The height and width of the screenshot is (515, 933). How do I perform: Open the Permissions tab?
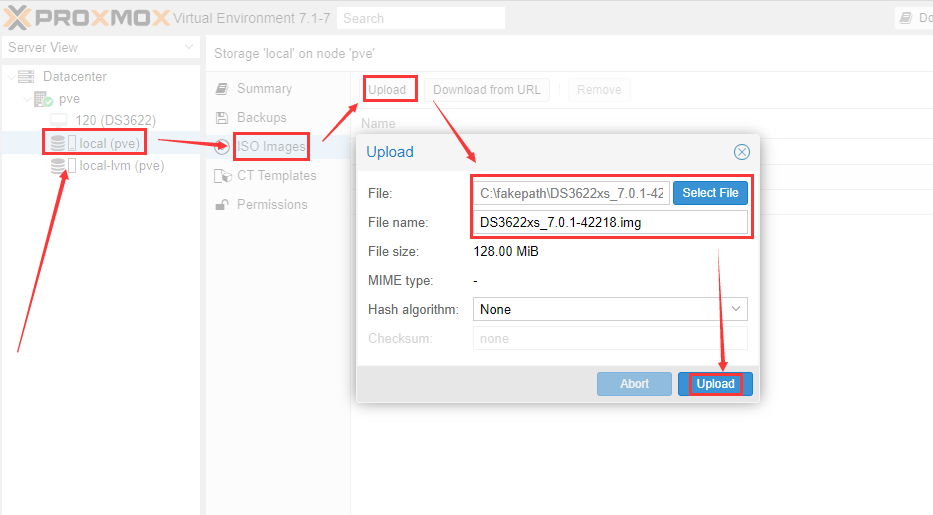[272, 205]
